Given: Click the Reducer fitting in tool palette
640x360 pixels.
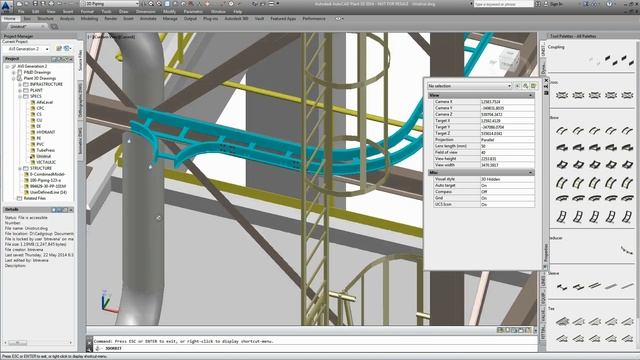Looking at the screenshot, I should (x=627, y=250).
